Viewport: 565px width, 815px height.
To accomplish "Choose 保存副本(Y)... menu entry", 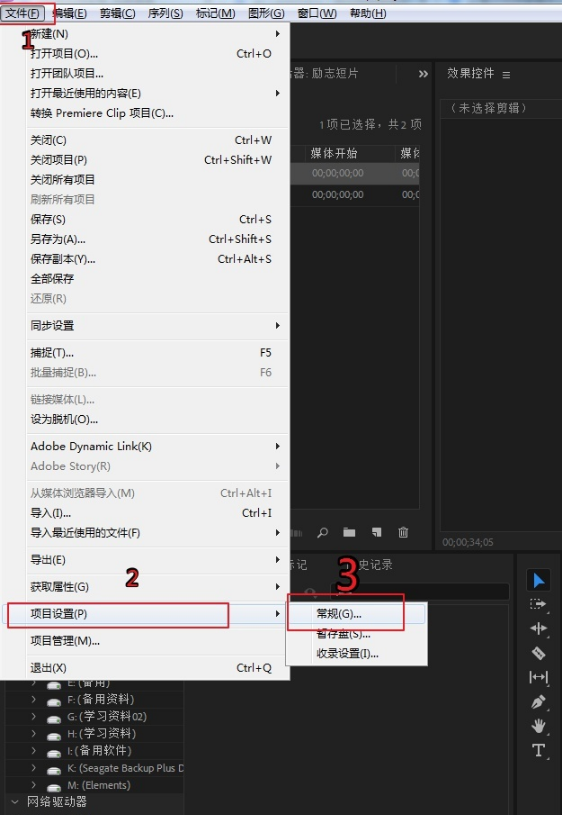I will 156,259.
